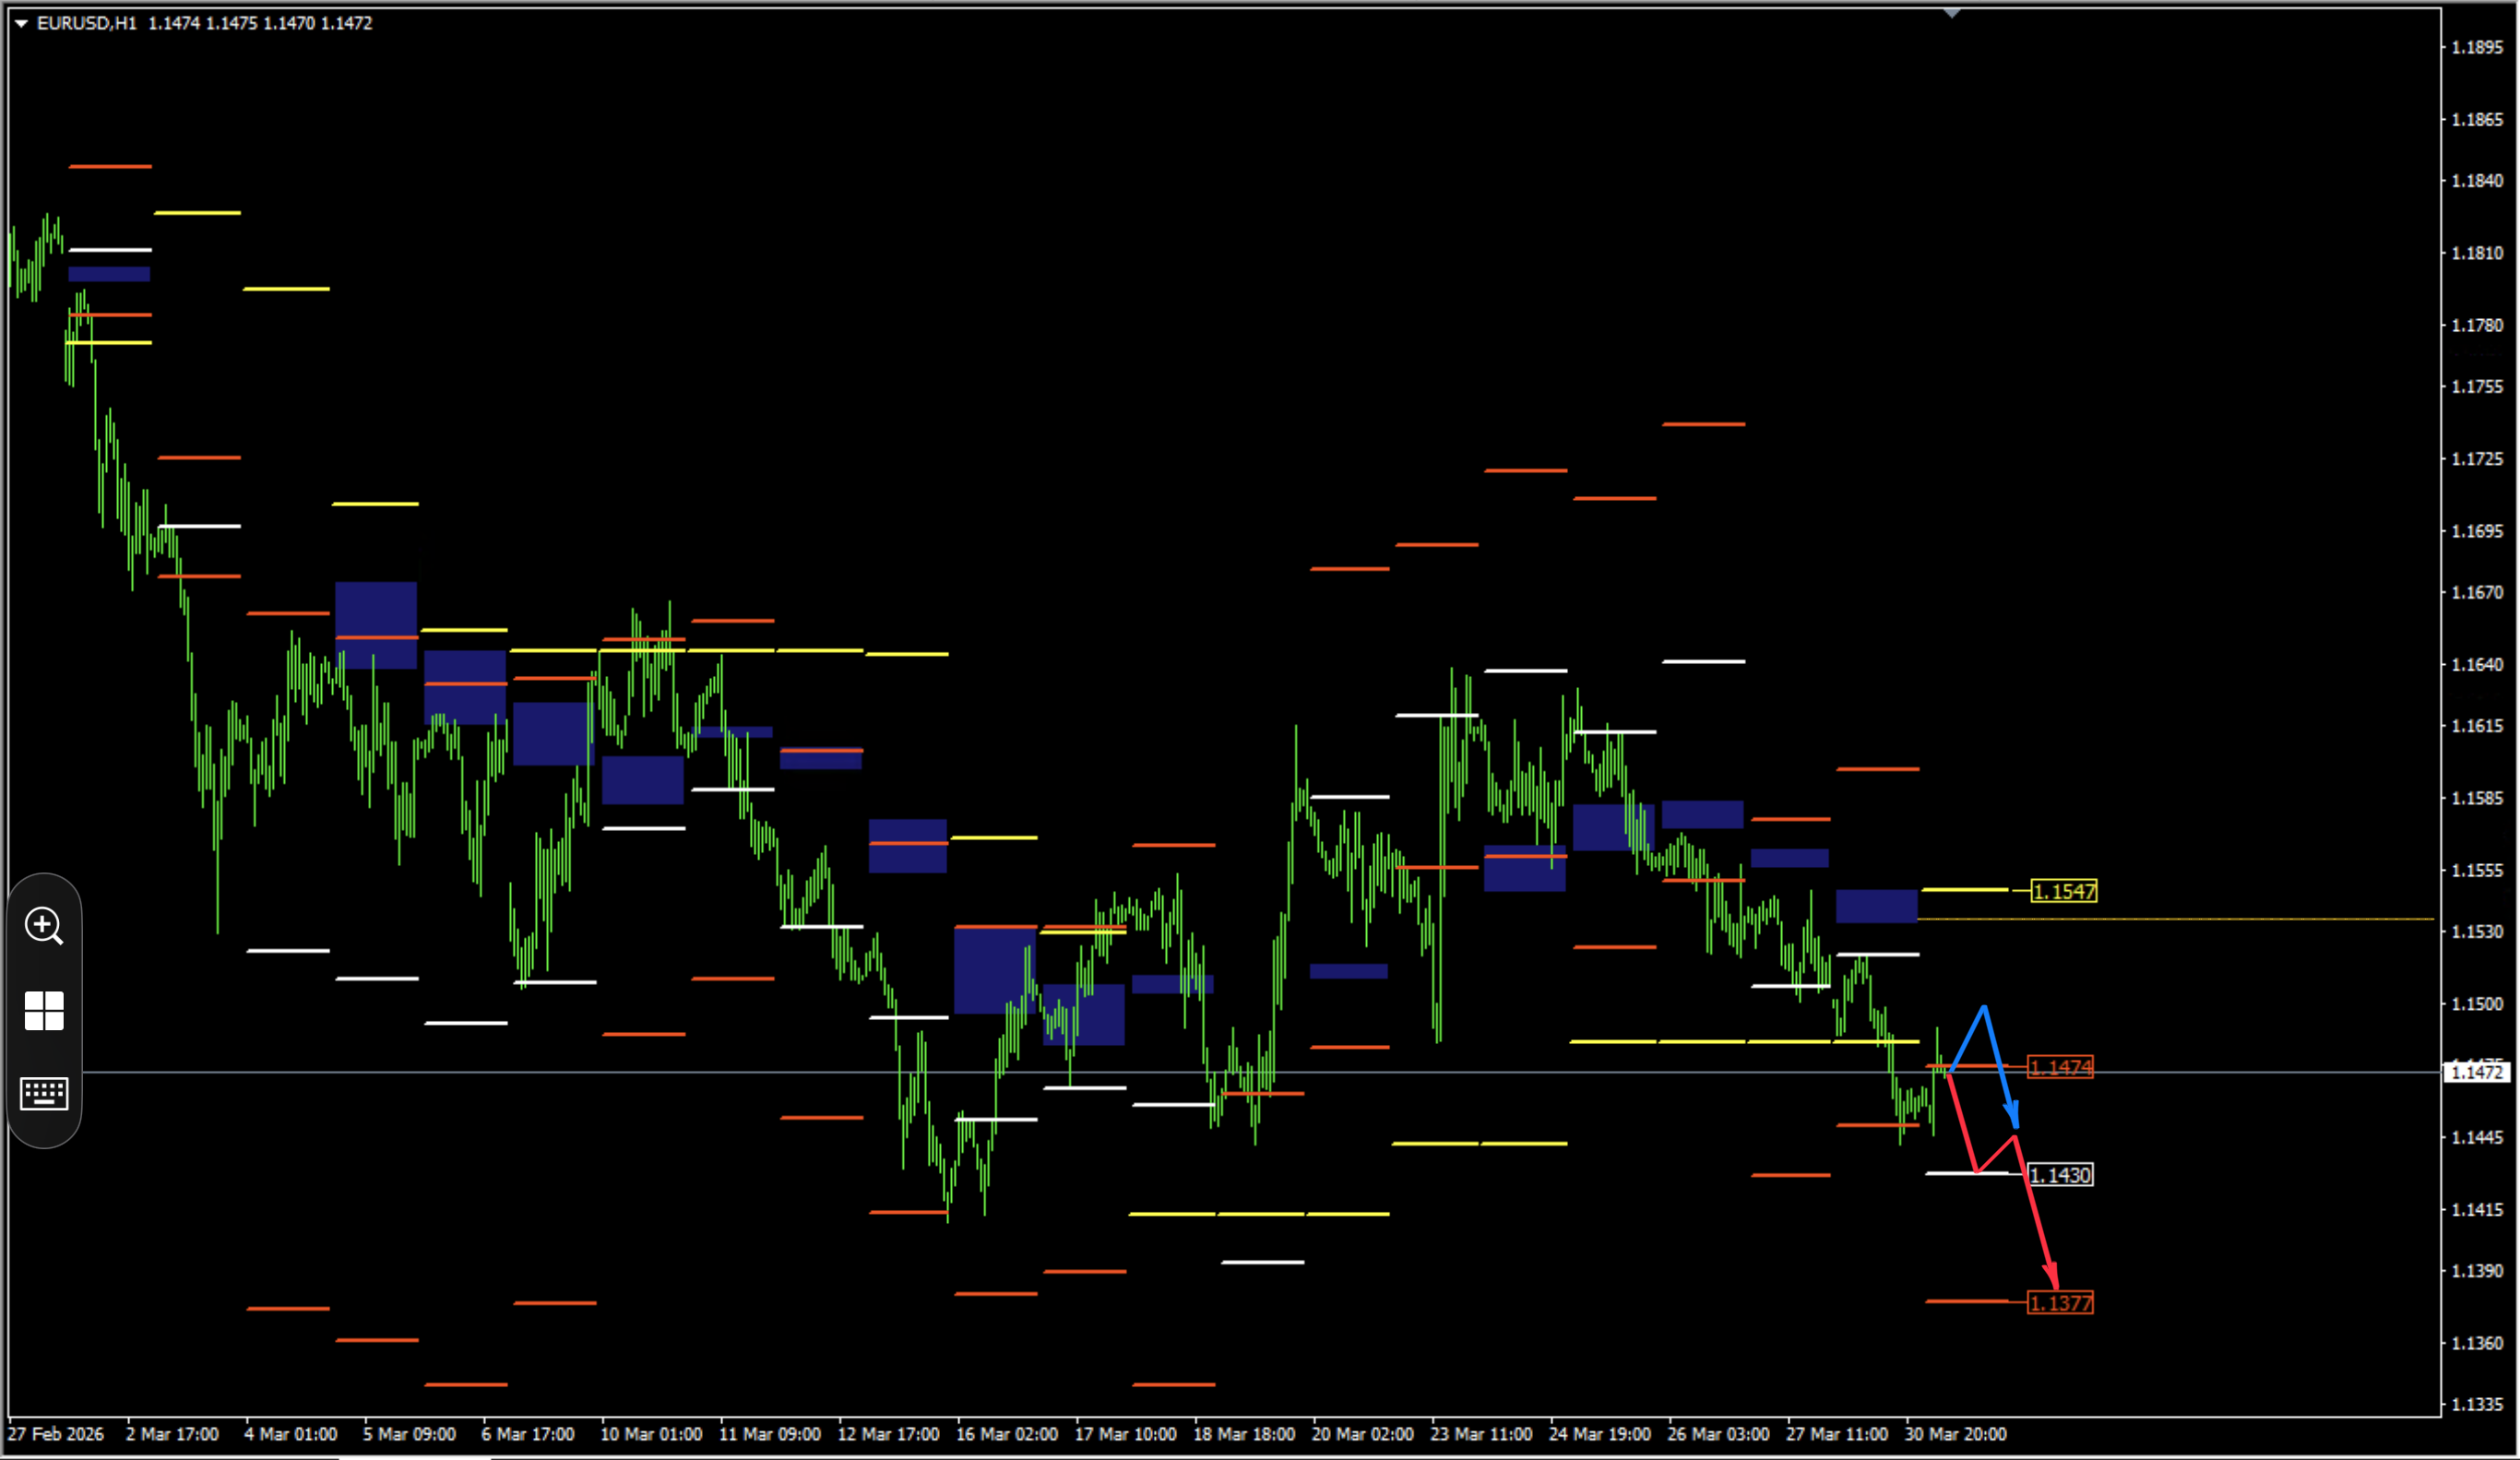Click the chart shift triangle marker at top

tap(1952, 13)
